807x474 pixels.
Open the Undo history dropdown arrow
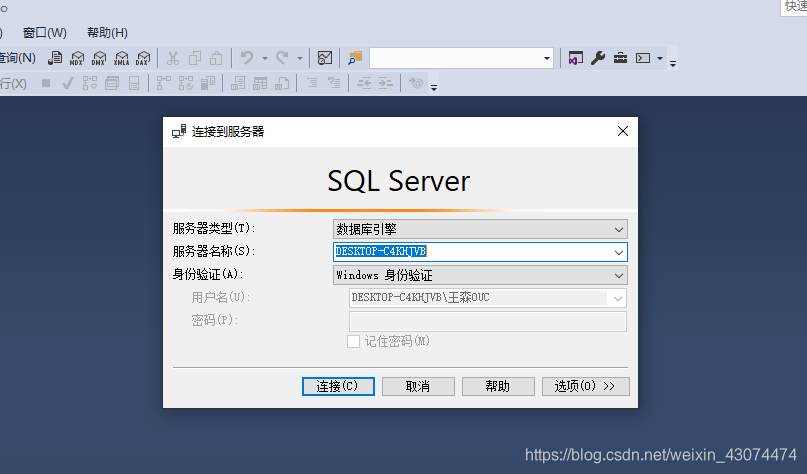[265, 58]
